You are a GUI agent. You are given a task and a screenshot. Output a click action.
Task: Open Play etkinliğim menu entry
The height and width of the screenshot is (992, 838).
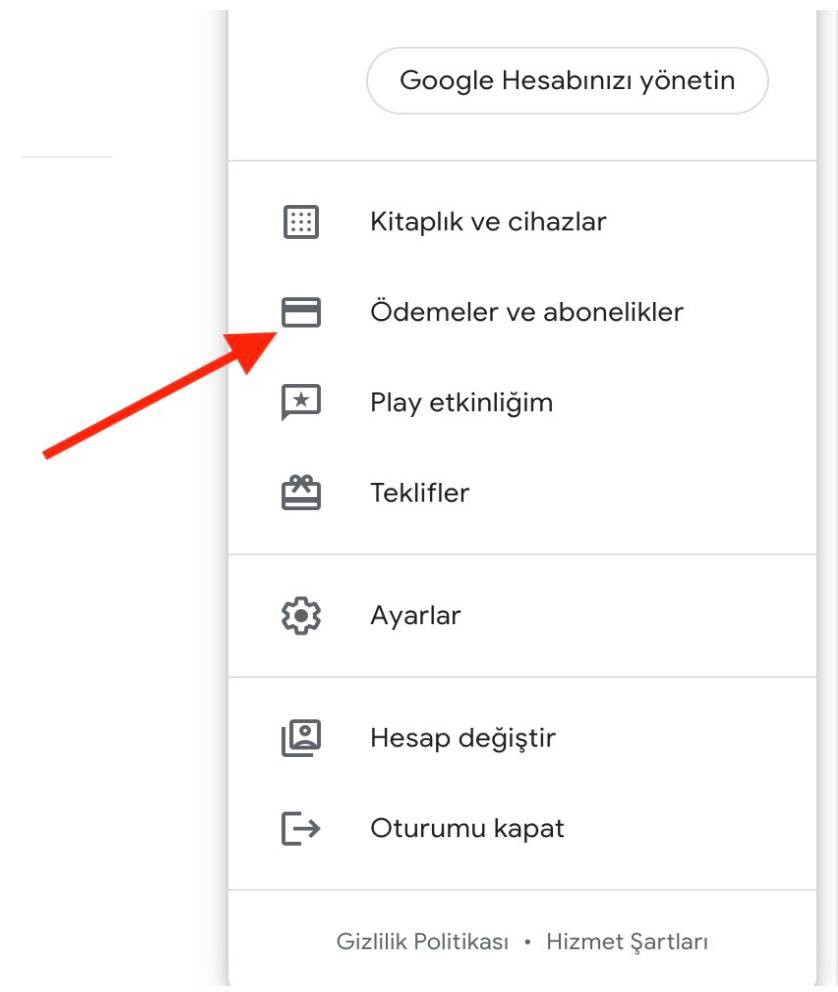pyautogui.click(x=522, y=402)
